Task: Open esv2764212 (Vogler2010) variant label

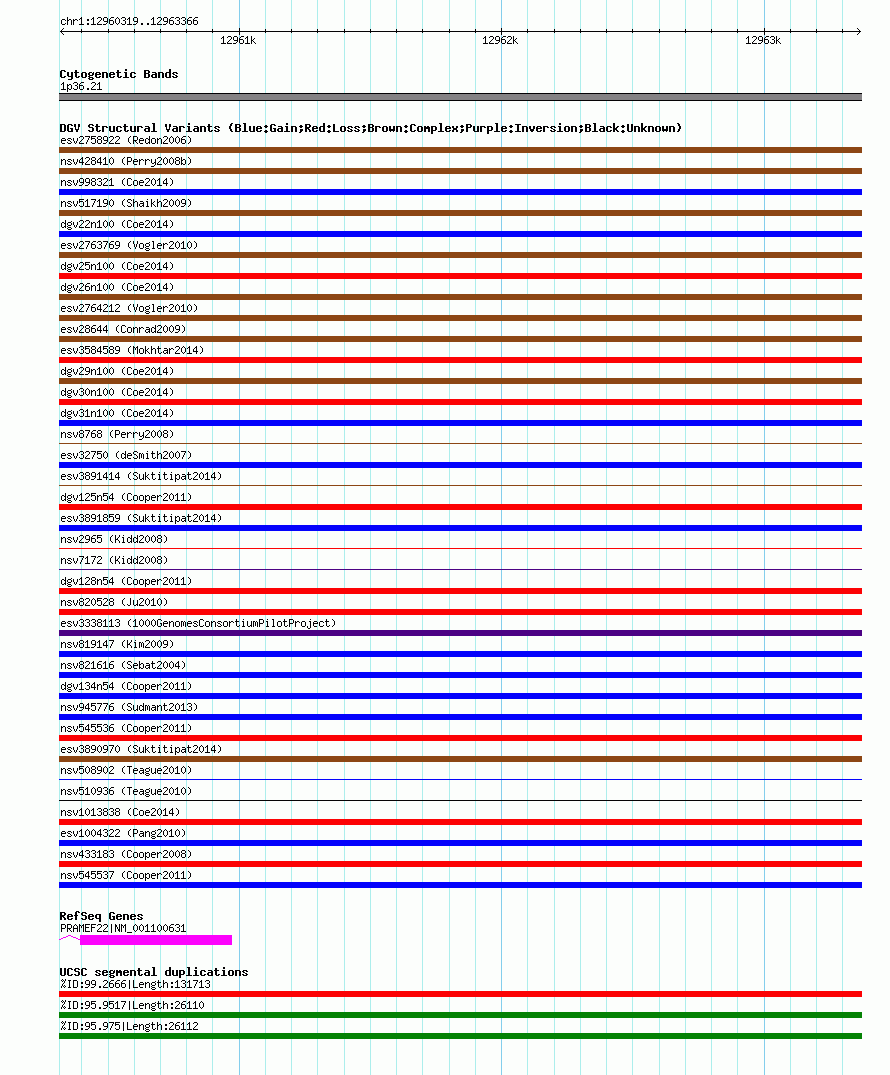Action: pos(129,308)
